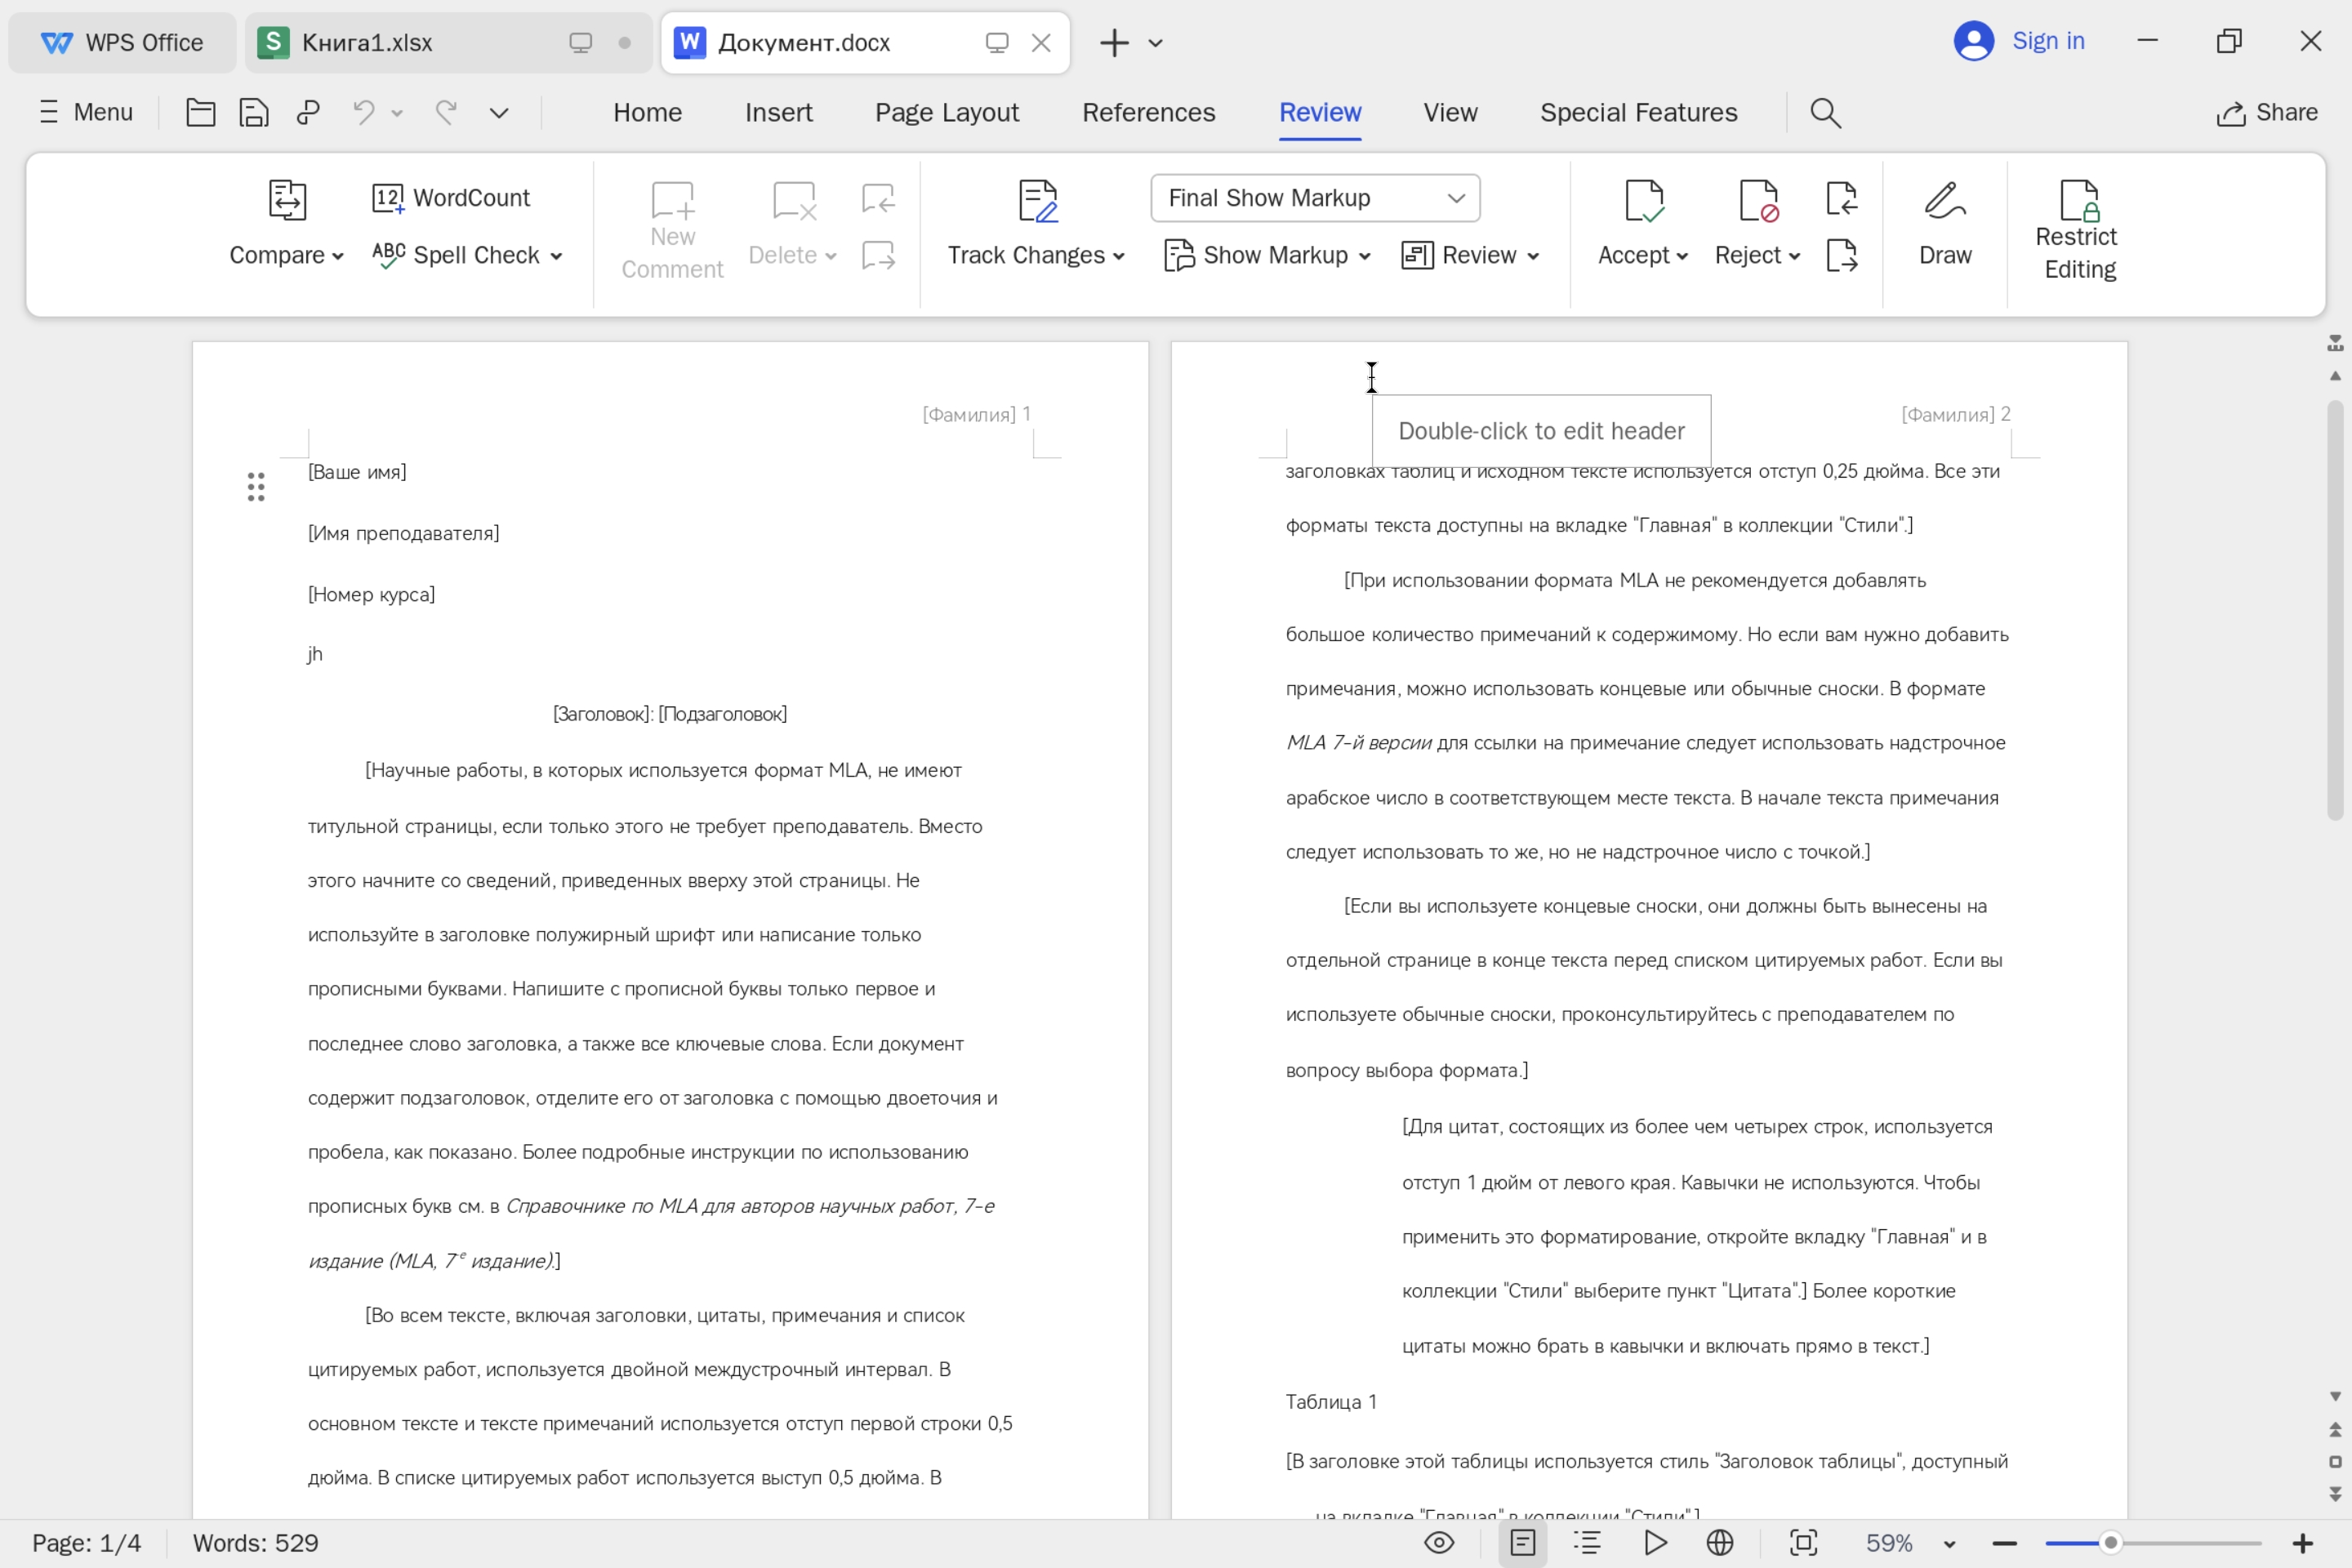Click the Accept changes icon
The image size is (2352, 1568).
(1643, 200)
